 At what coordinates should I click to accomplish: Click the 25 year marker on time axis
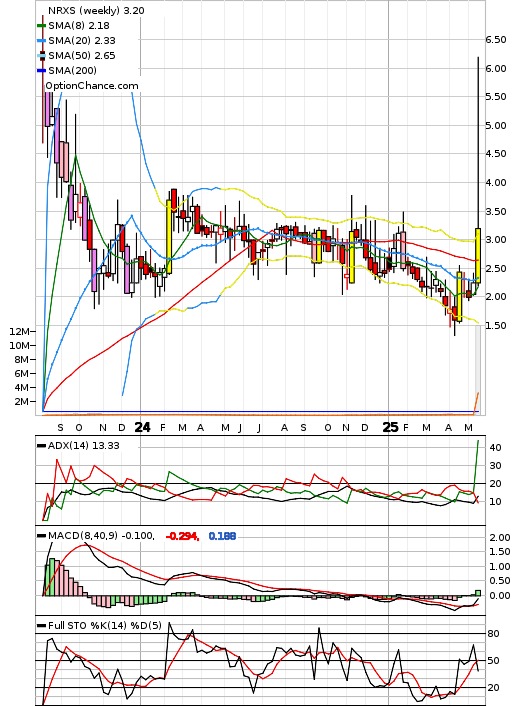click(x=390, y=427)
